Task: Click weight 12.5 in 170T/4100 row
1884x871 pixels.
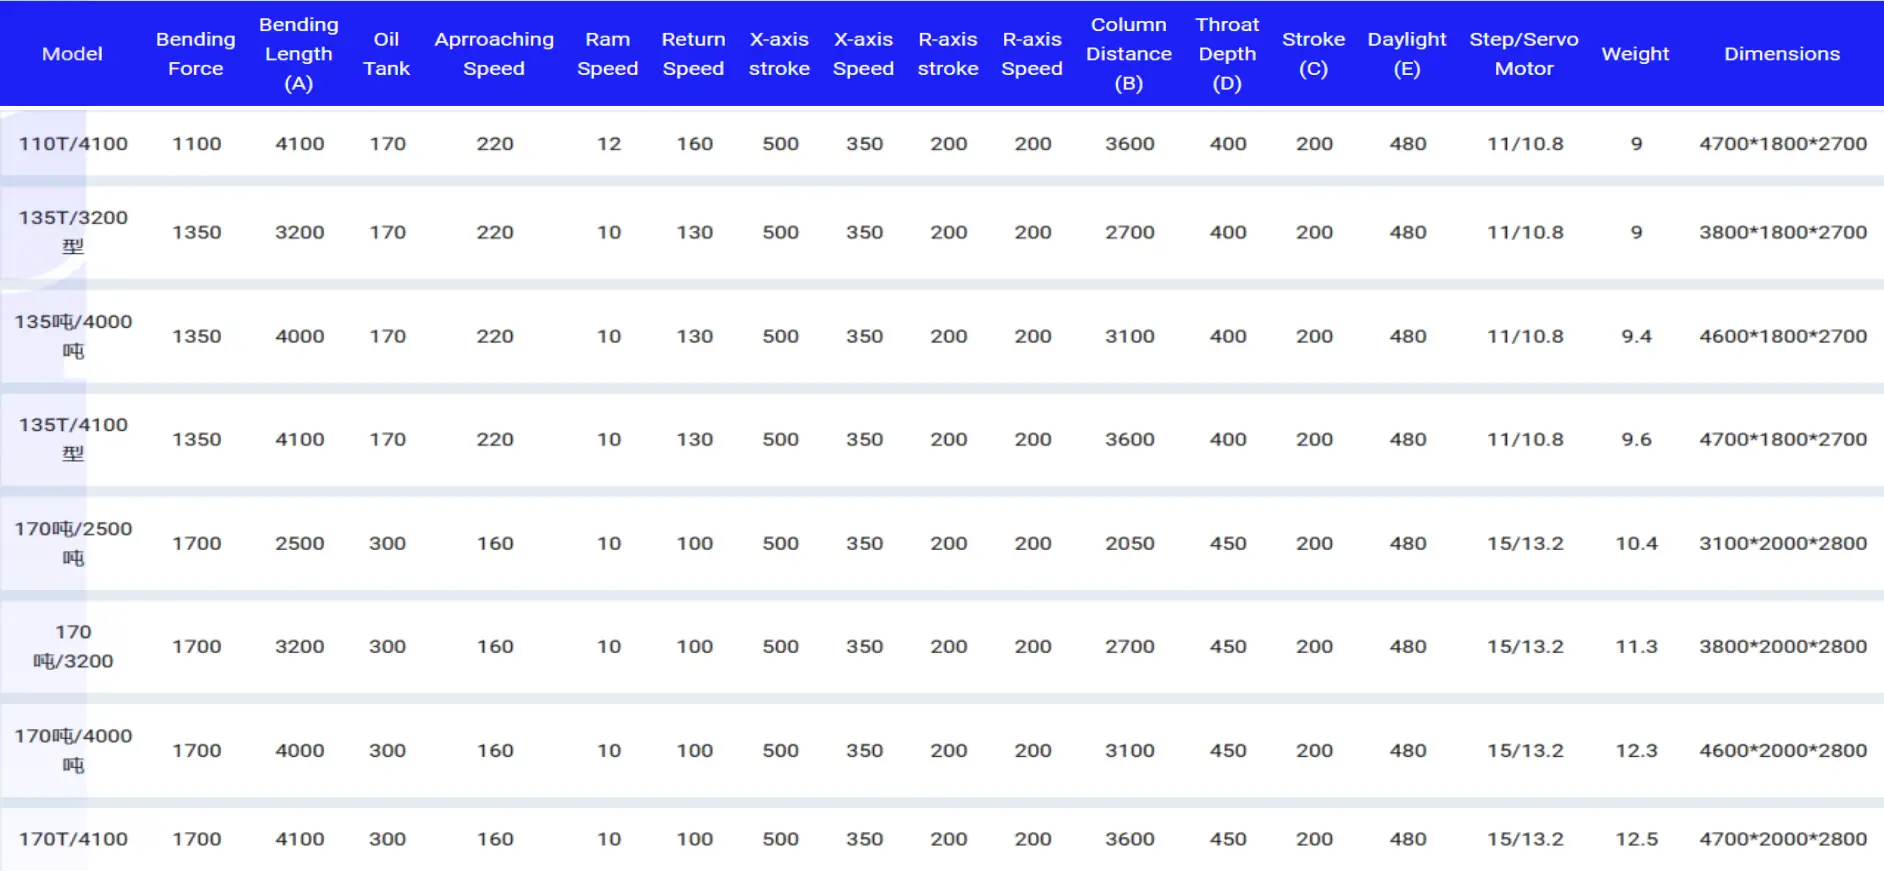Action: pyautogui.click(x=1636, y=839)
